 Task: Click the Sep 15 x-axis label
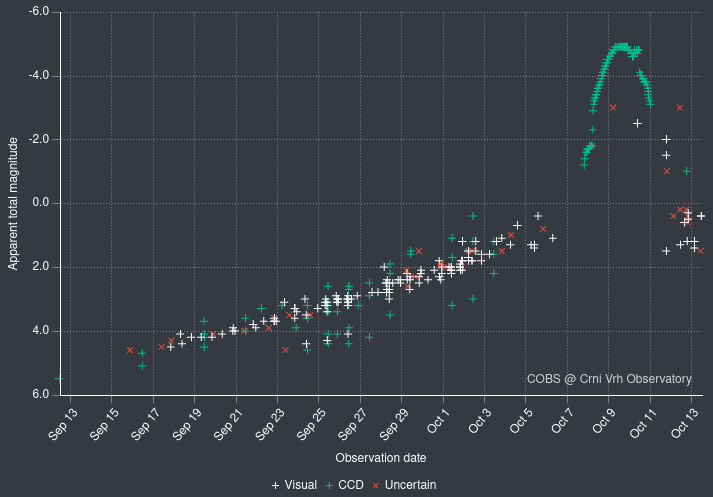pos(104,424)
